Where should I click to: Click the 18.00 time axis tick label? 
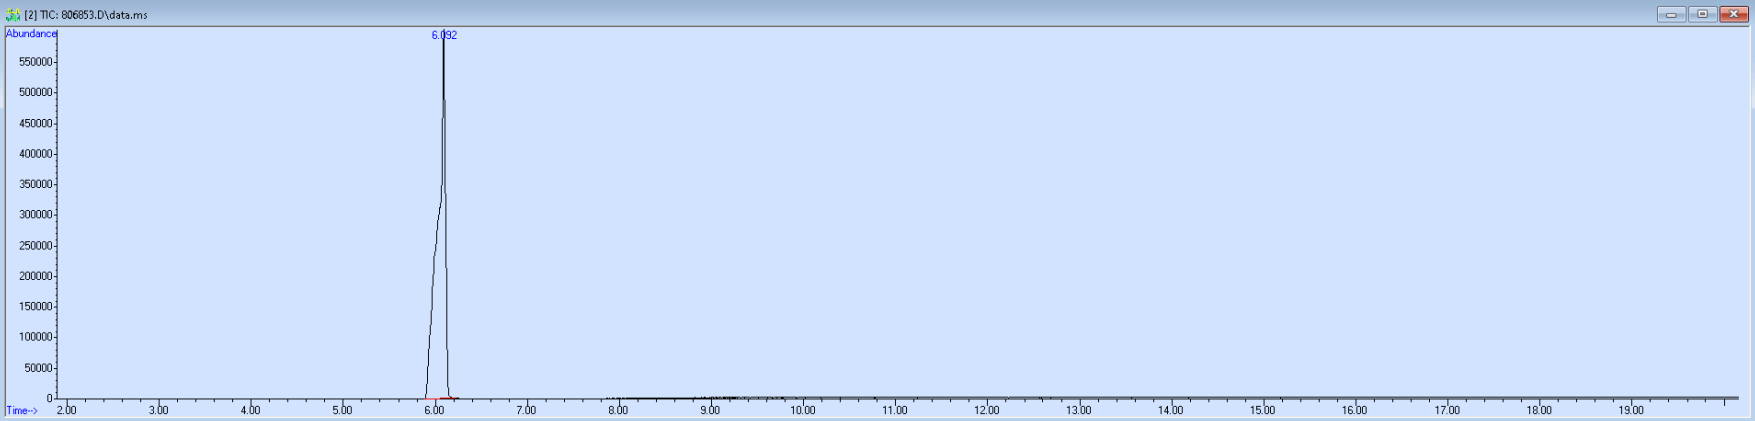click(1538, 411)
